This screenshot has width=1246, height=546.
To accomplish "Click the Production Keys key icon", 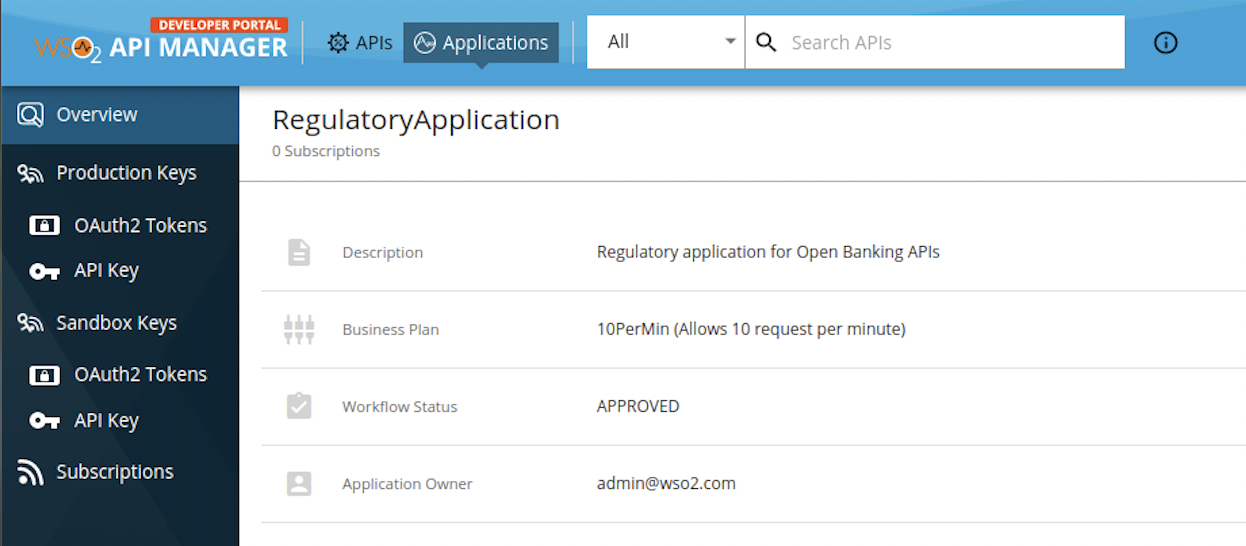I will (x=31, y=174).
